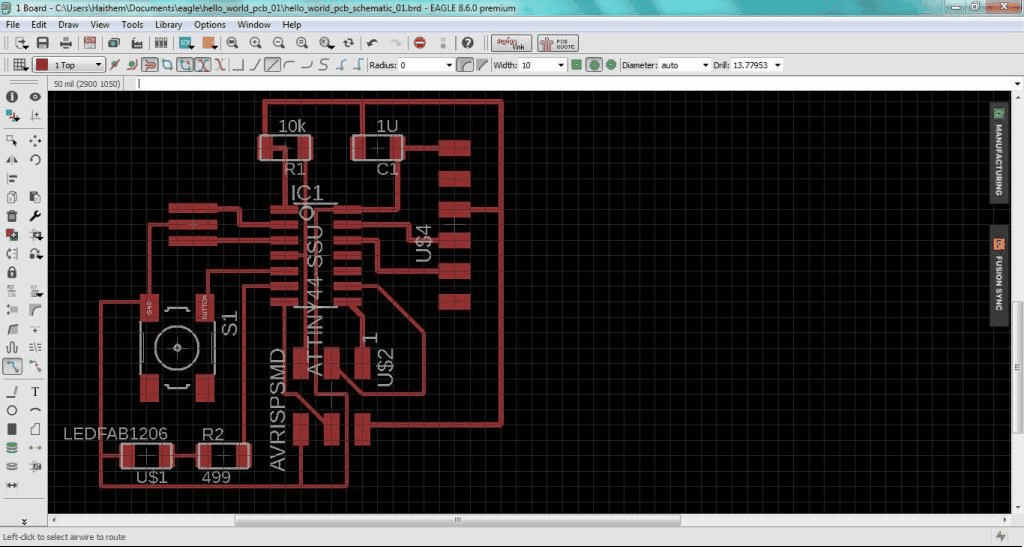Image resolution: width=1024 pixels, height=547 pixels.
Task: Select the Mark tool
Action: [x=35, y=116]
